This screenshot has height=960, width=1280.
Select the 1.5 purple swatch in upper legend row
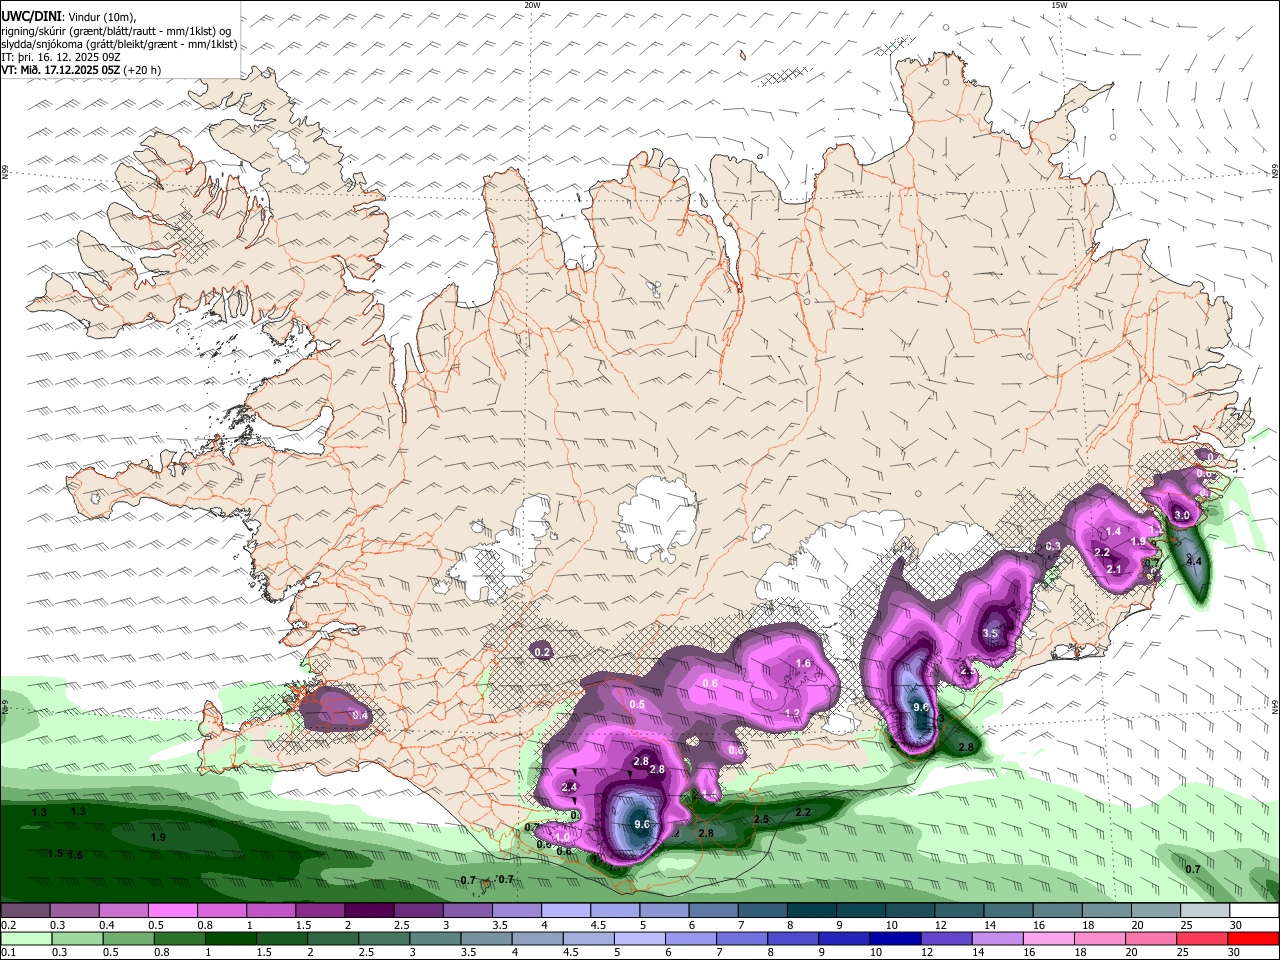click(319, 911)
